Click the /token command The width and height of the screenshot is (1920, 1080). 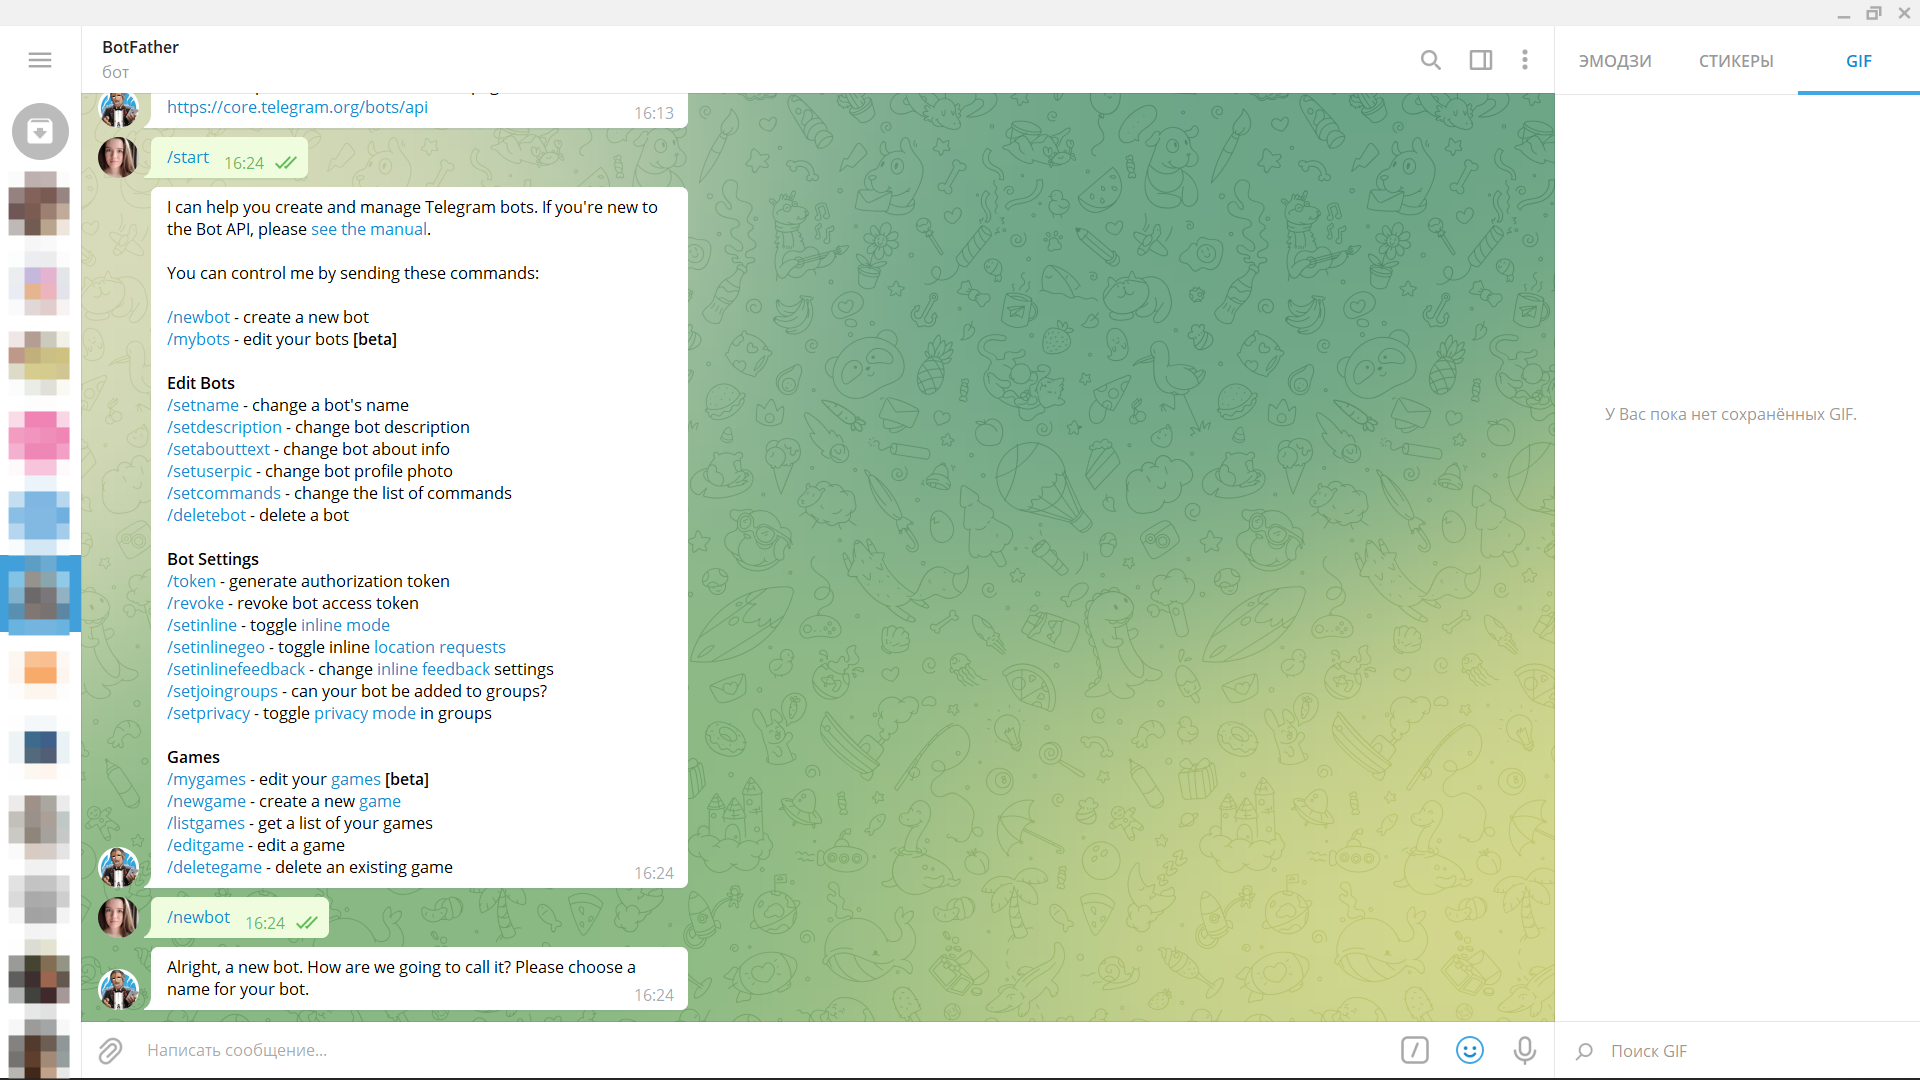click(x=191, y=581)
